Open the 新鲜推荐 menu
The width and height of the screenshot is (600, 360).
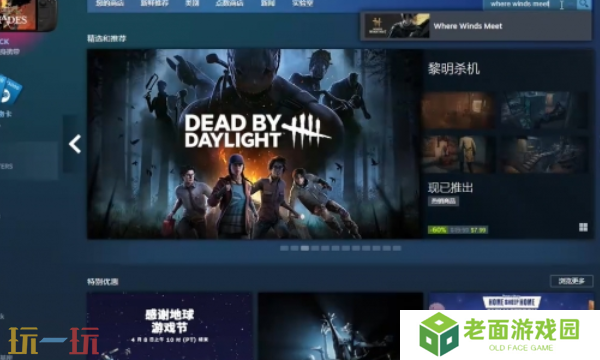coord(155,3)
